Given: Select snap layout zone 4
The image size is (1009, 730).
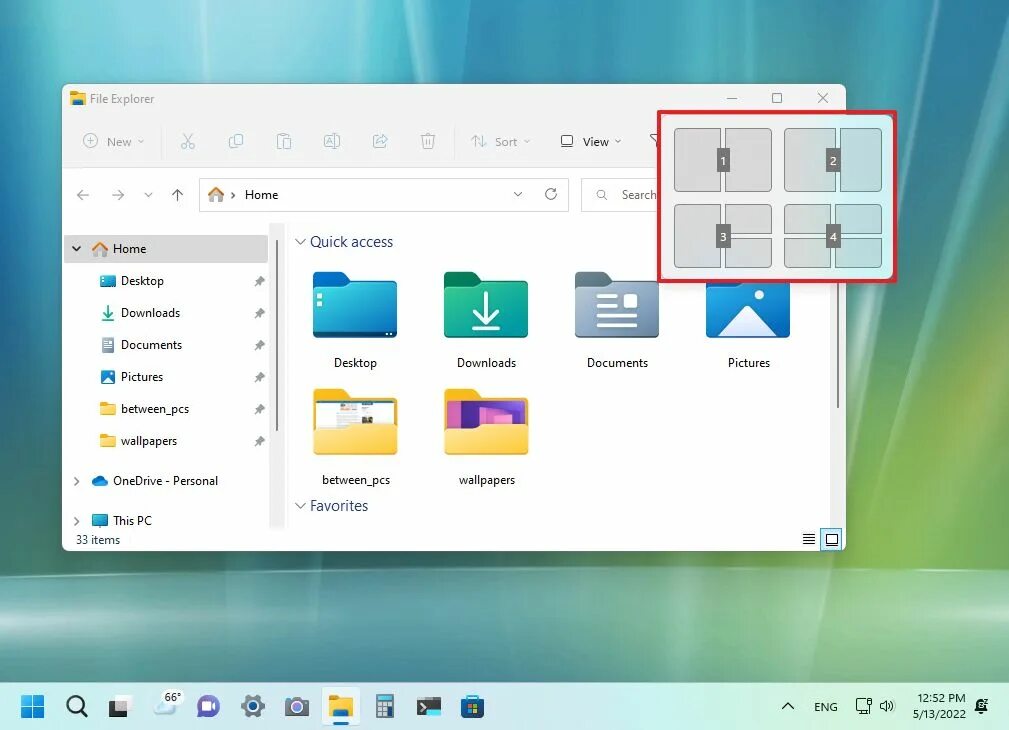Looking at the screenshot, I should point(833,236).
